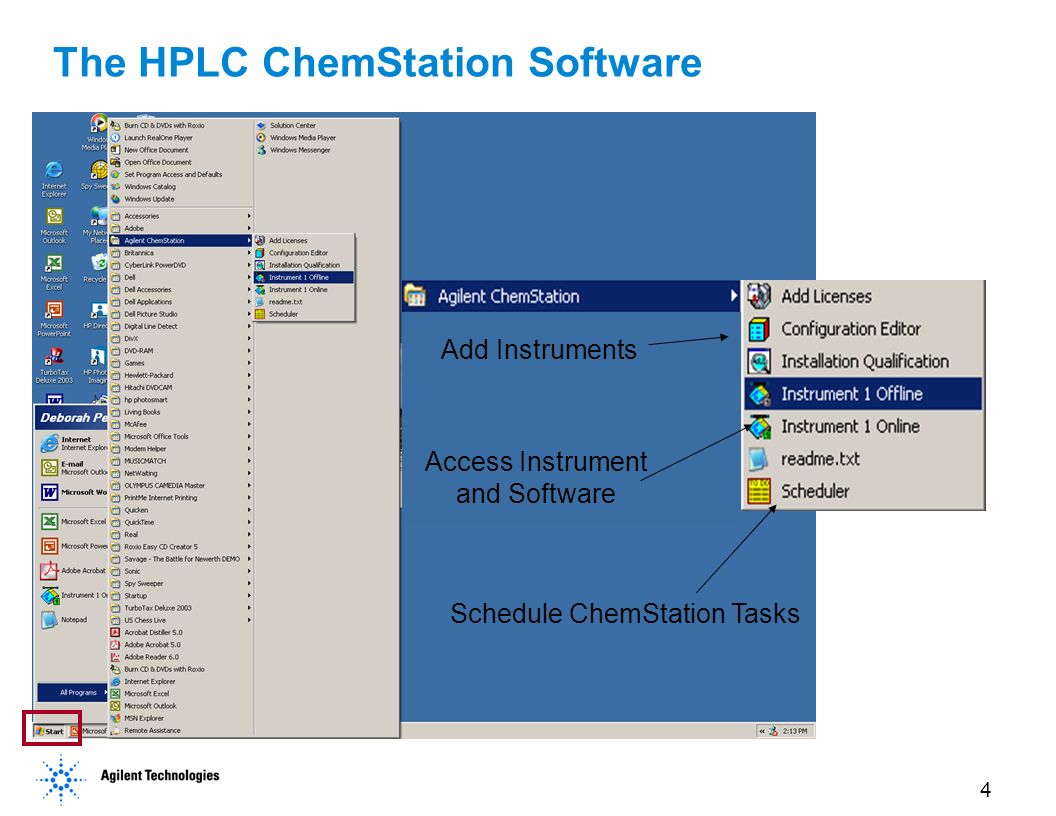Screen dimensions: 1056x816
Task: Click the Start button
Action: click(50, 731)
